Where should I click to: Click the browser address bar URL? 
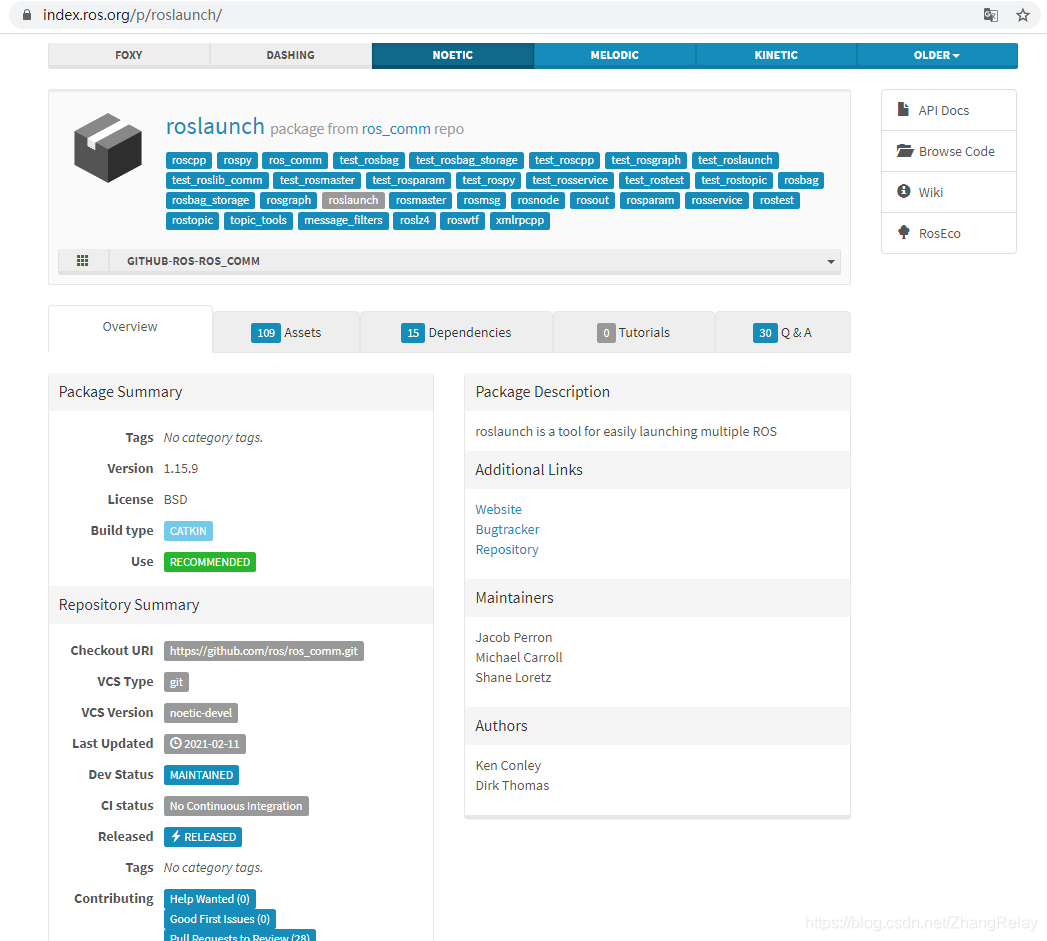tap(132, 15)
